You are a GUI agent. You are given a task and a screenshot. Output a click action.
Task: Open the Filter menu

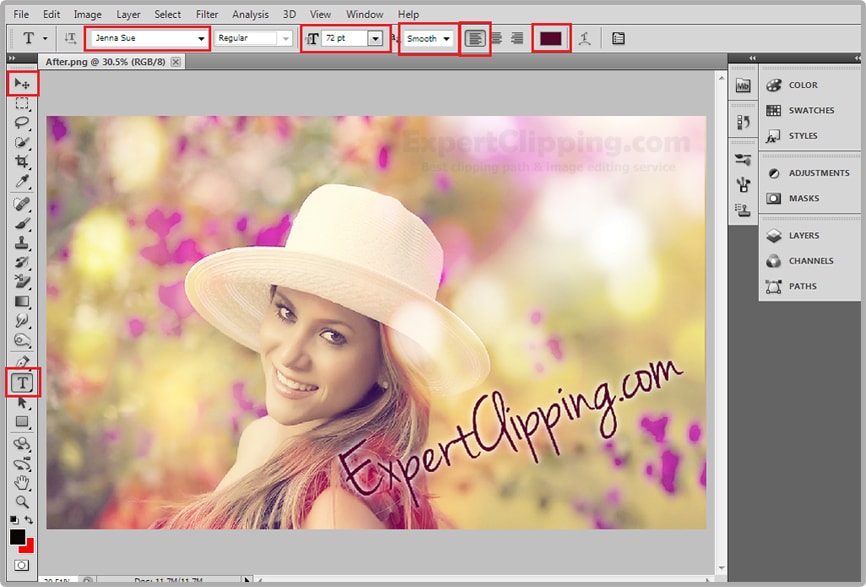207,14
